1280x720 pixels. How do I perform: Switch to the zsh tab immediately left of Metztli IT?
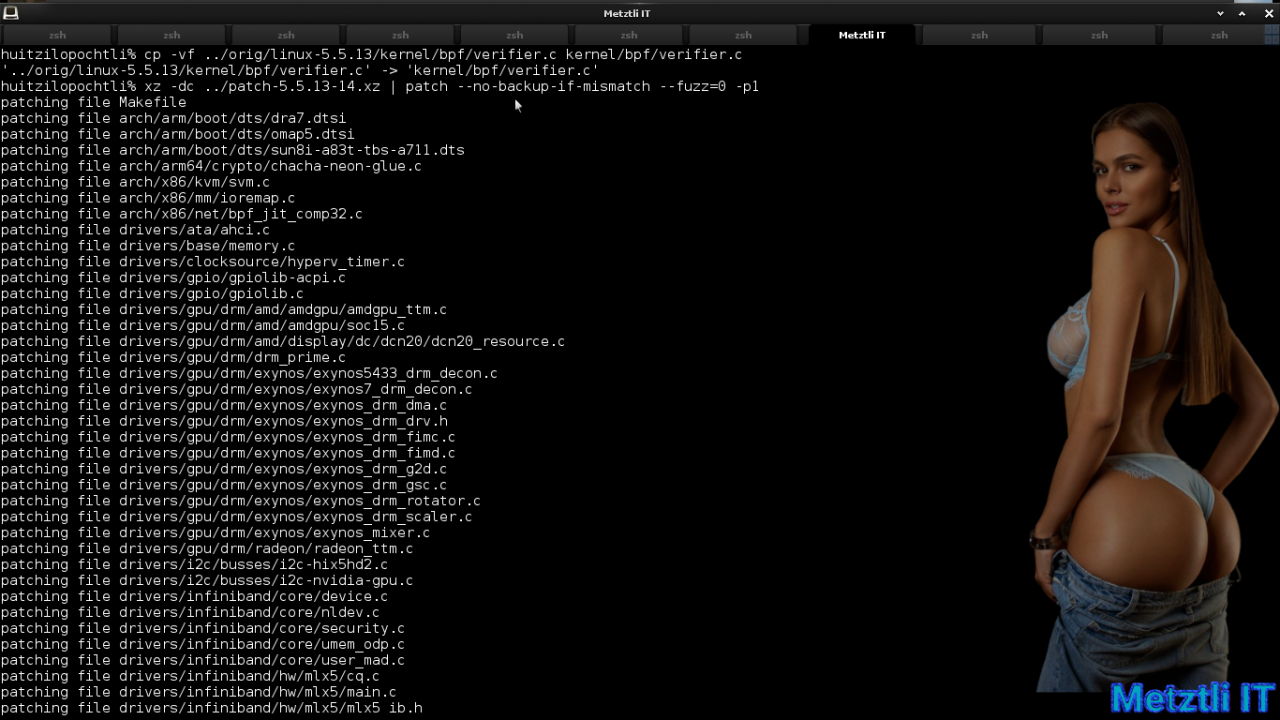(x=743, y=35)
